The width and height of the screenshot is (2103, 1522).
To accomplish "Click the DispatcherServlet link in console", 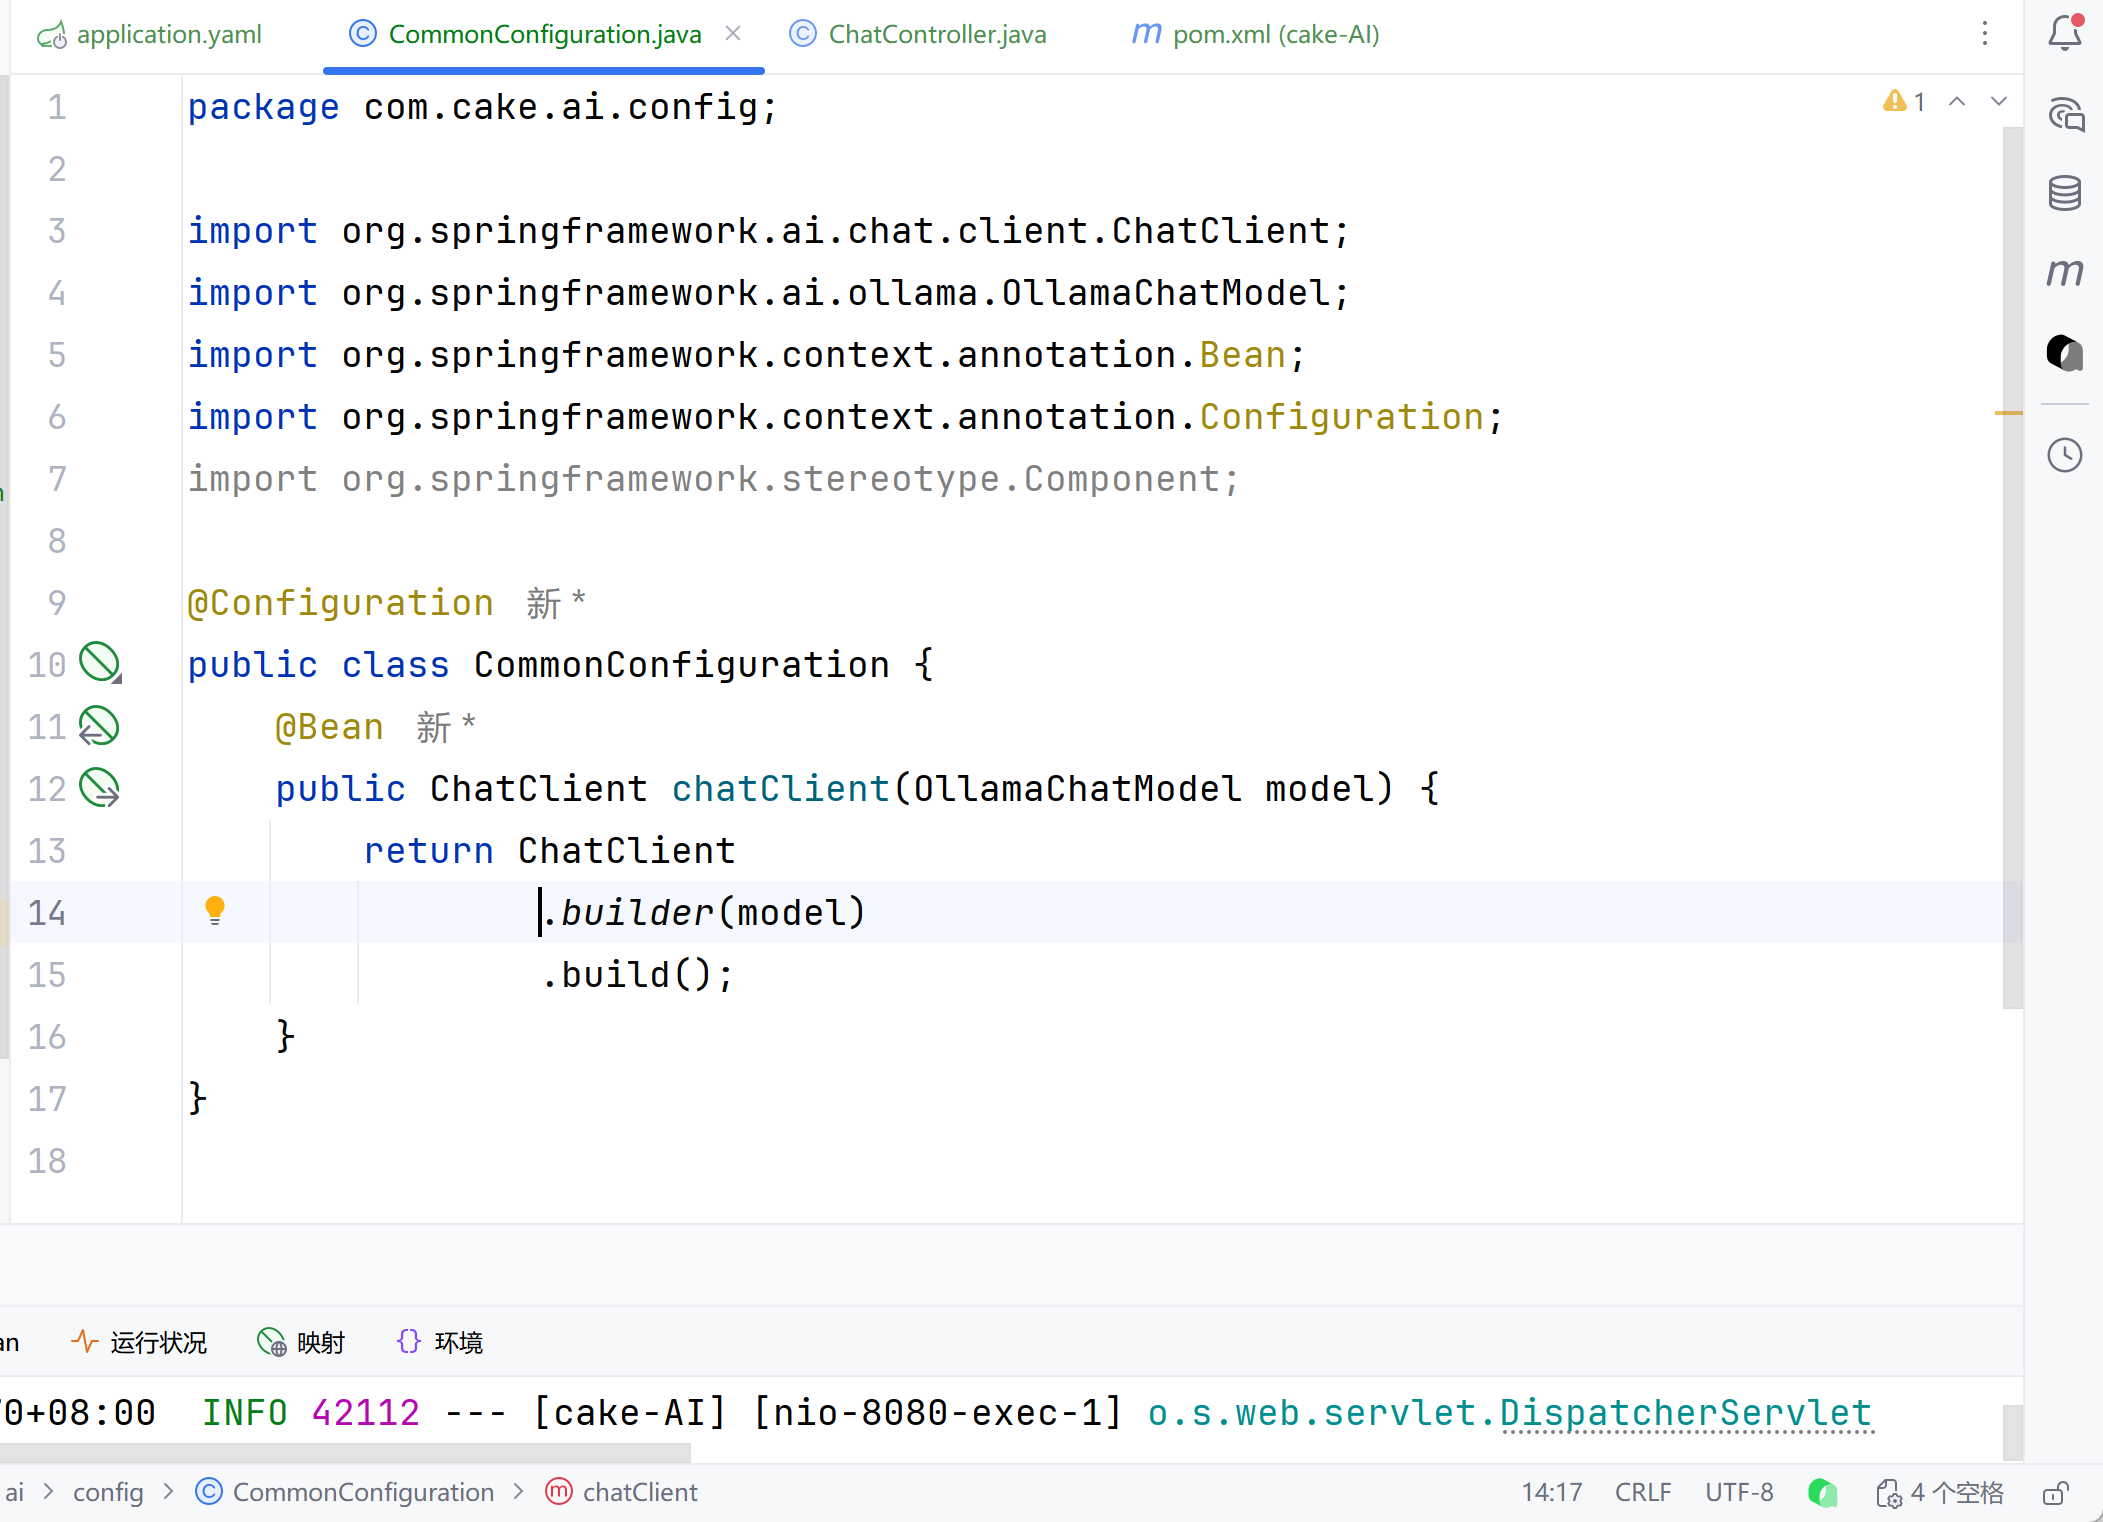I will pos(1685,1413).
